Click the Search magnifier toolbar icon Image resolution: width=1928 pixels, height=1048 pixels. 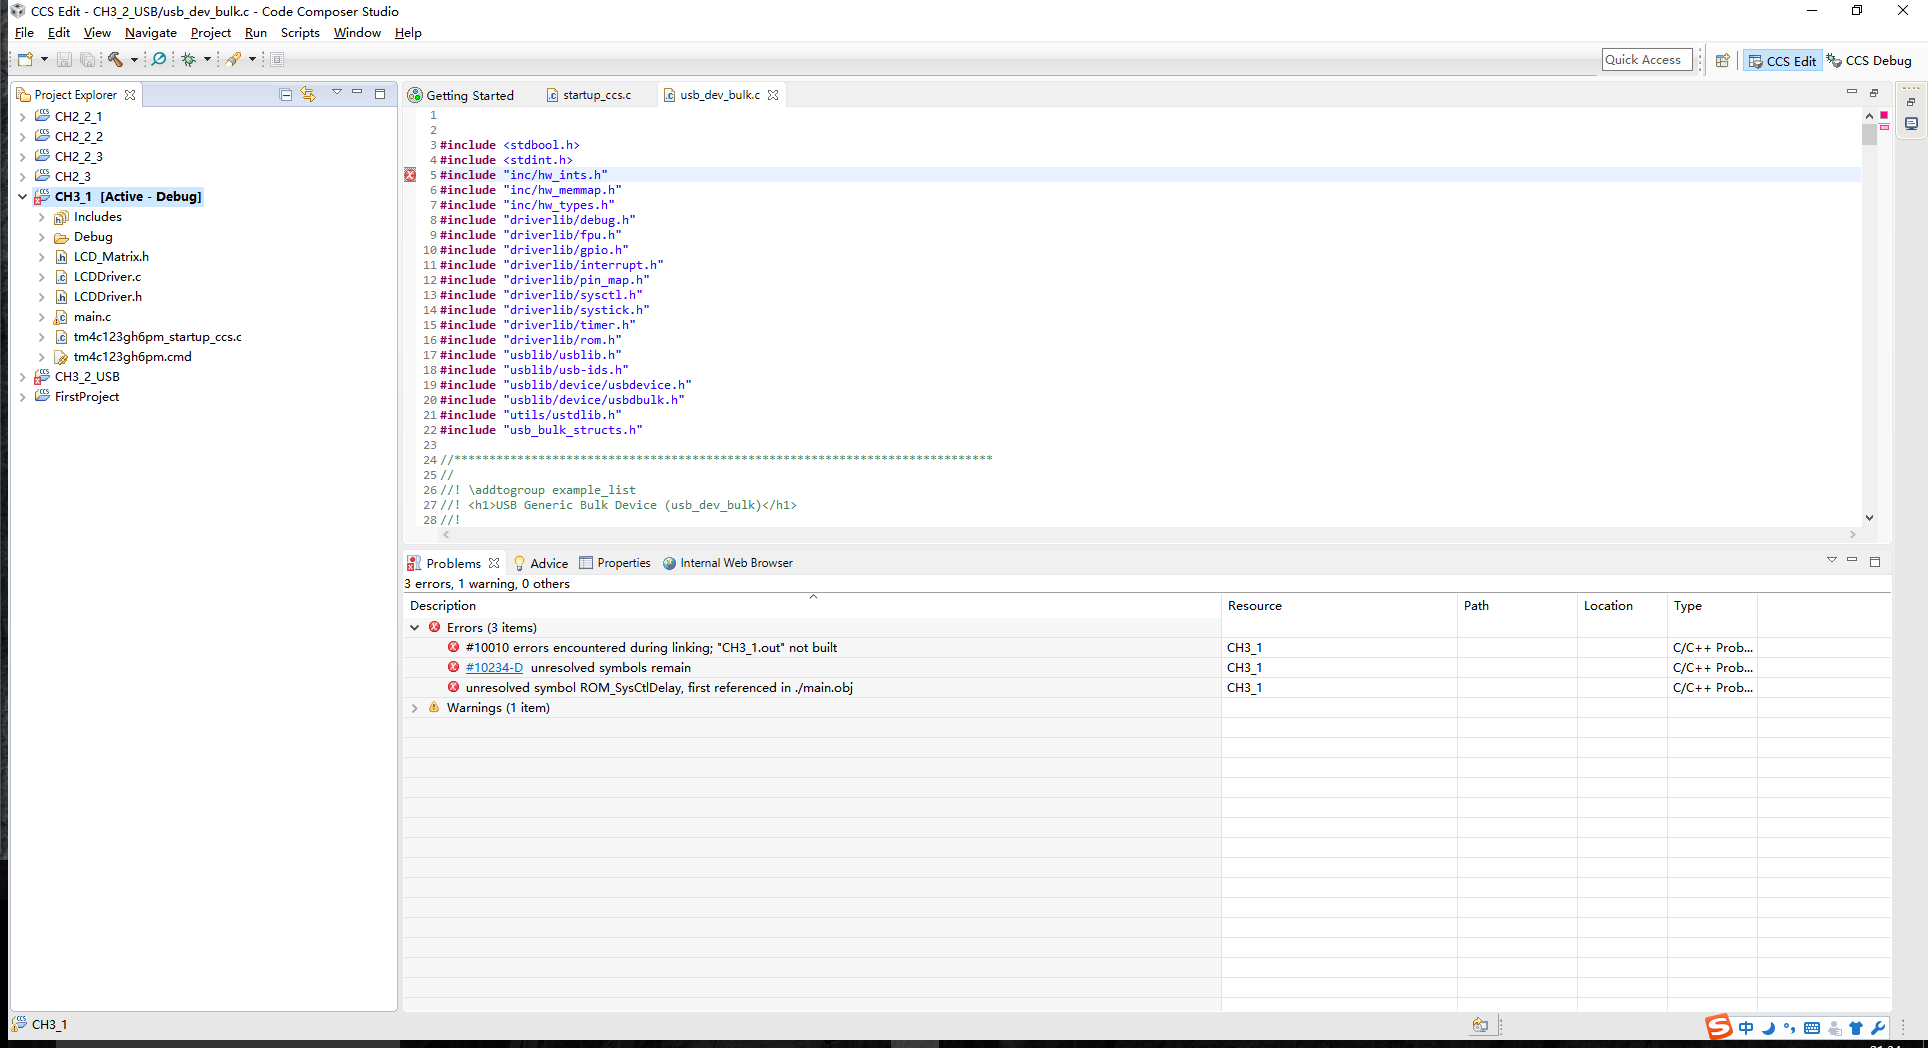tap(158, 60)
